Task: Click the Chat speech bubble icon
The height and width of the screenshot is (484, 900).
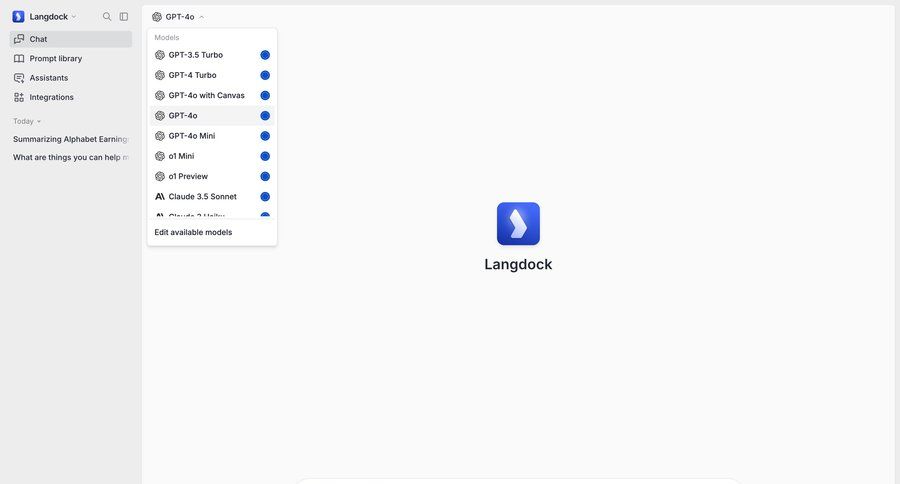Action: pyautogui.click(x=19, y=39)
